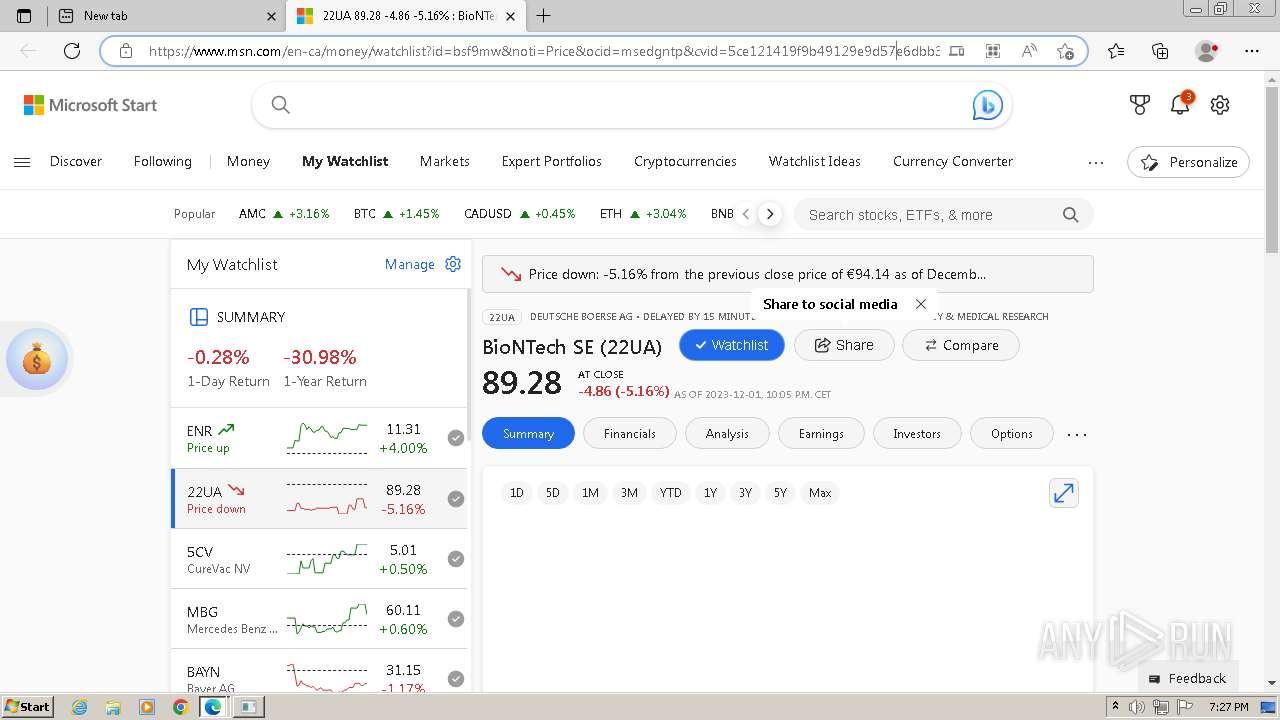1280x720 pixels.
Task: Show hidden system tray icons
Action: 1116,707
